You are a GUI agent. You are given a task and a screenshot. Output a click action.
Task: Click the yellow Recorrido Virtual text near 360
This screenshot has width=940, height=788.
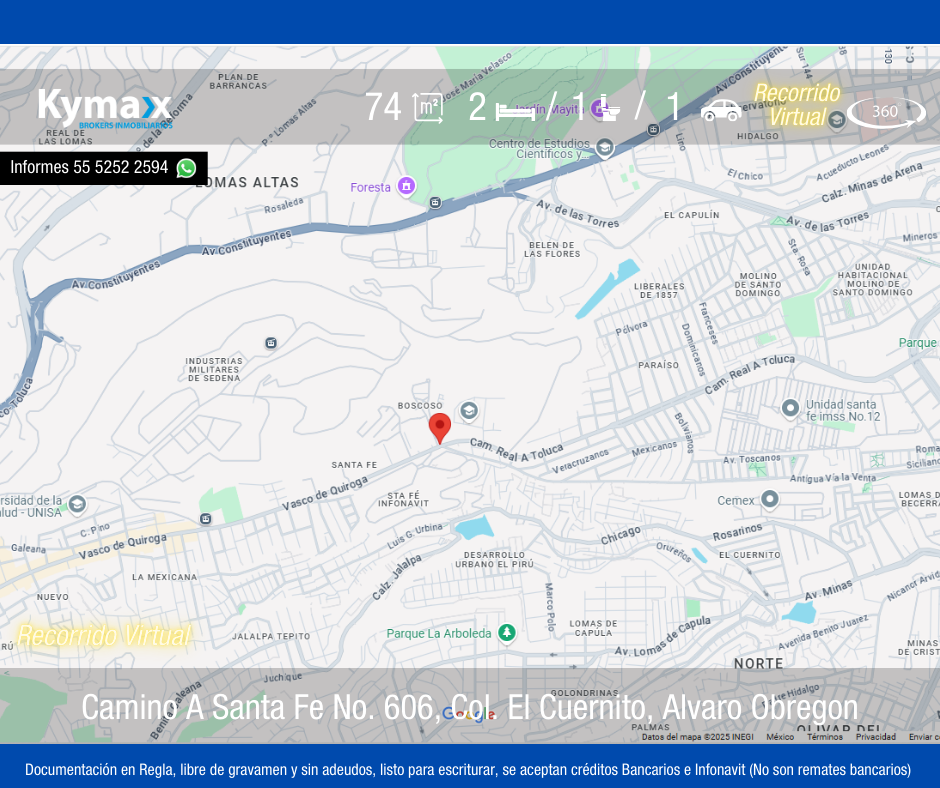pos(797,105)
